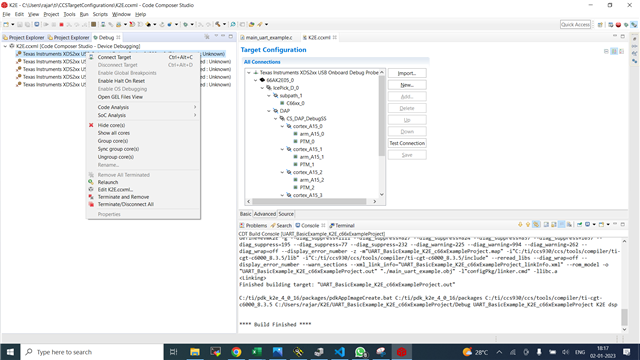This screenshot has height=360, width=640.
Task: Switch to the CCS Debug perspective icon
Action: (x=634, y=25)
